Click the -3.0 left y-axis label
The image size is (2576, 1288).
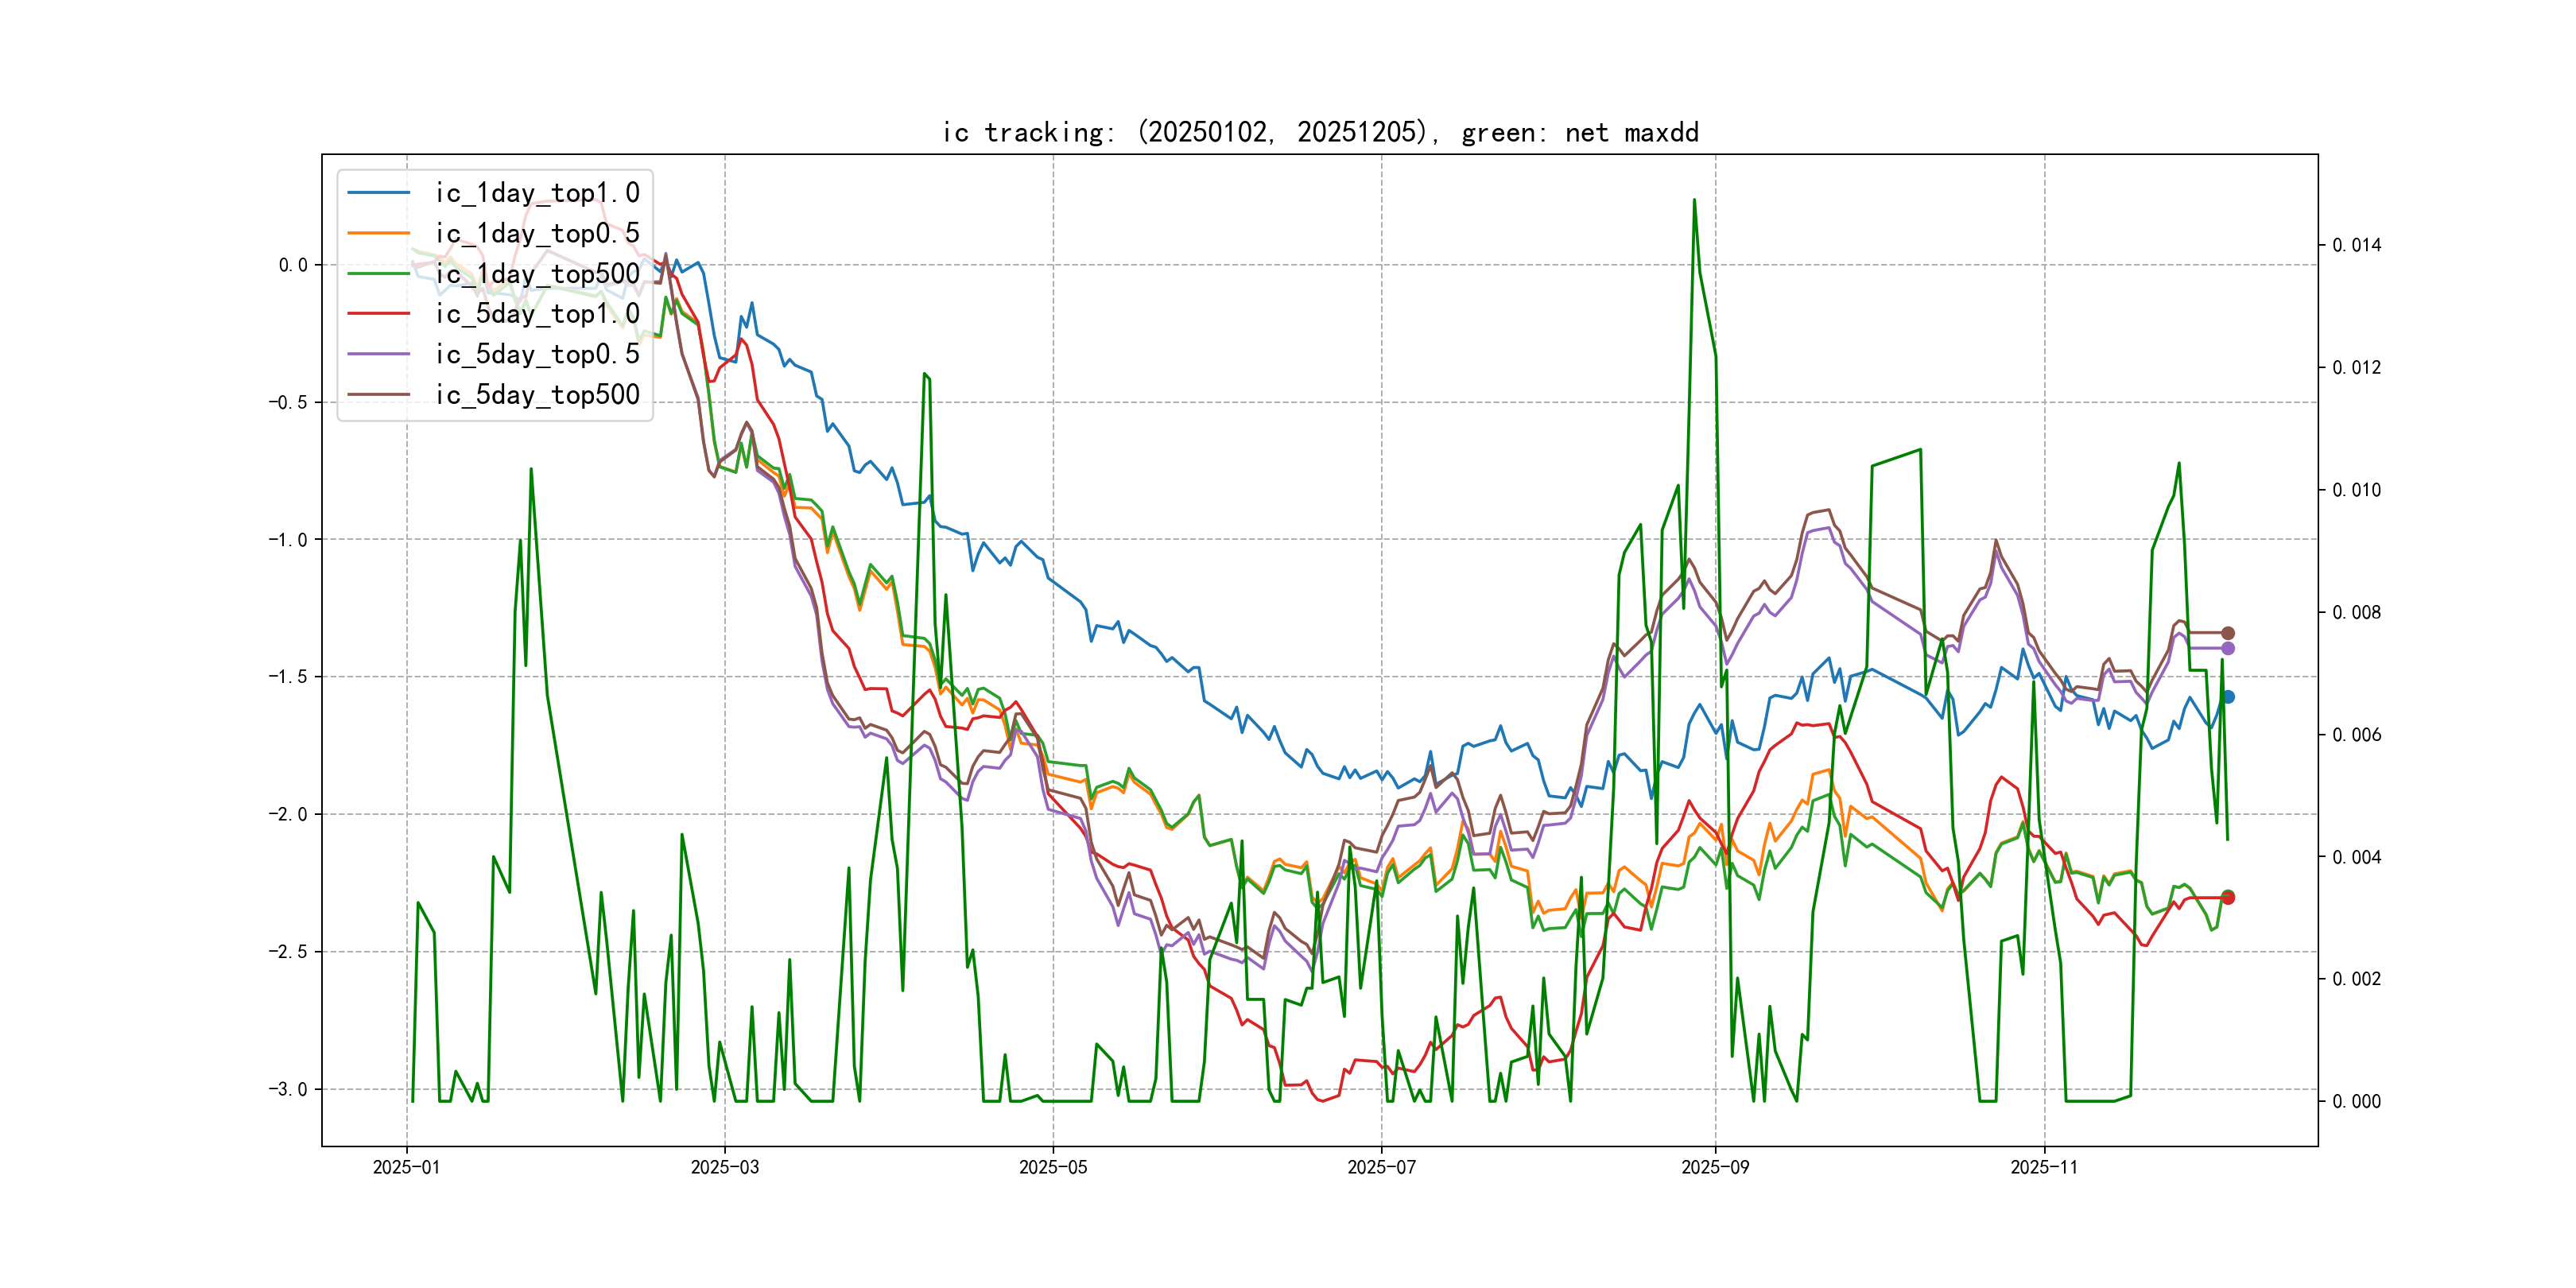pos(287,1089)
